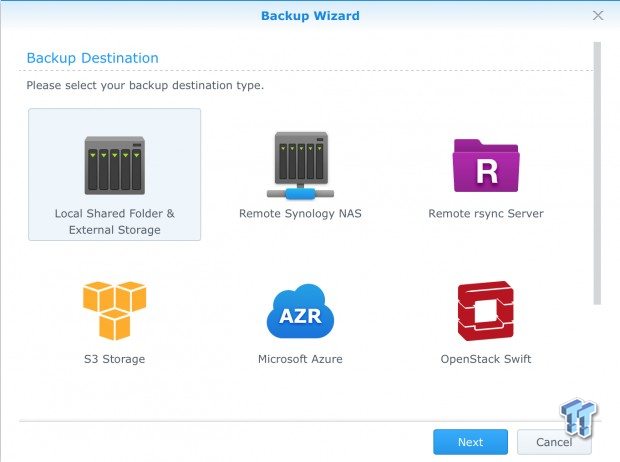Viewport: 620px width, 462px height.
Task: Cancel the Backup Wizard
Action: coord(554,442)
